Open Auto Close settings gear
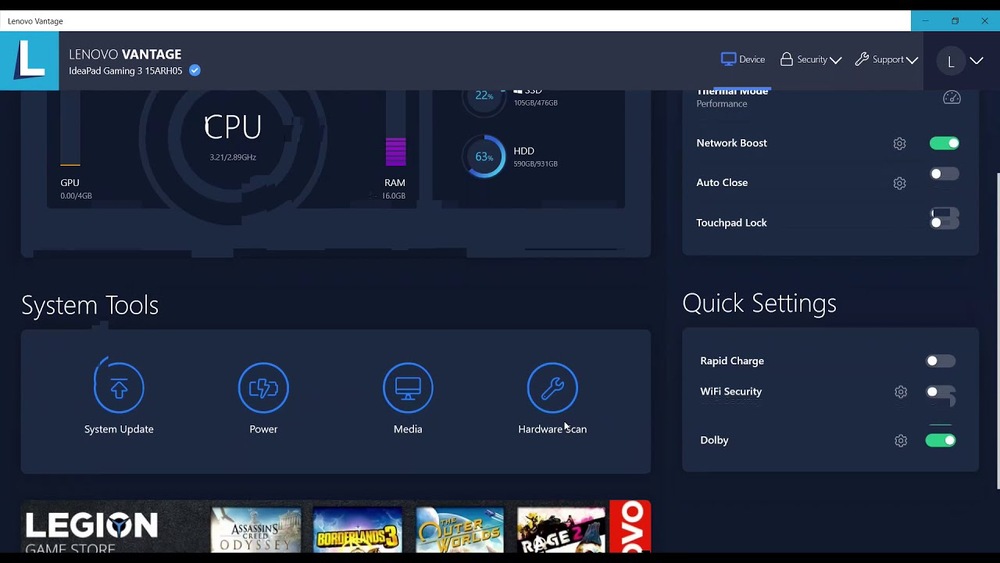 [899, 183]
